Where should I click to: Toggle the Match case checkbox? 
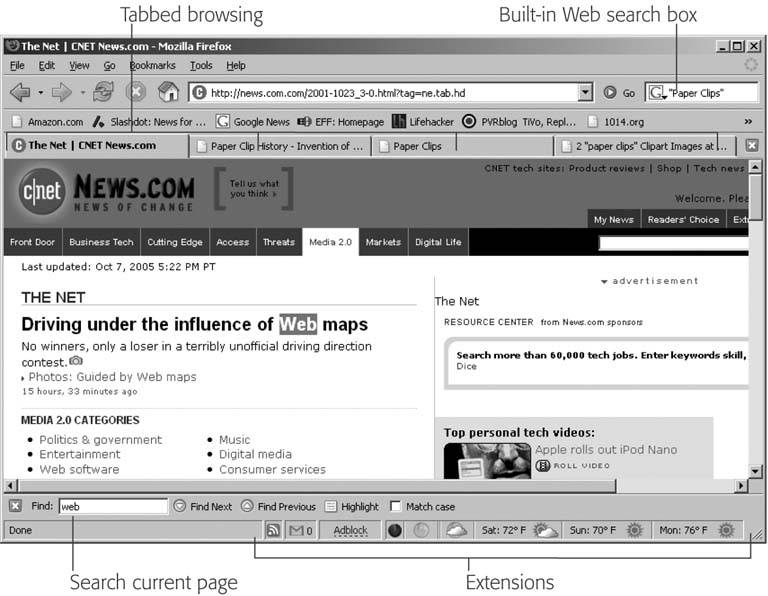click(x=396, y=507)
